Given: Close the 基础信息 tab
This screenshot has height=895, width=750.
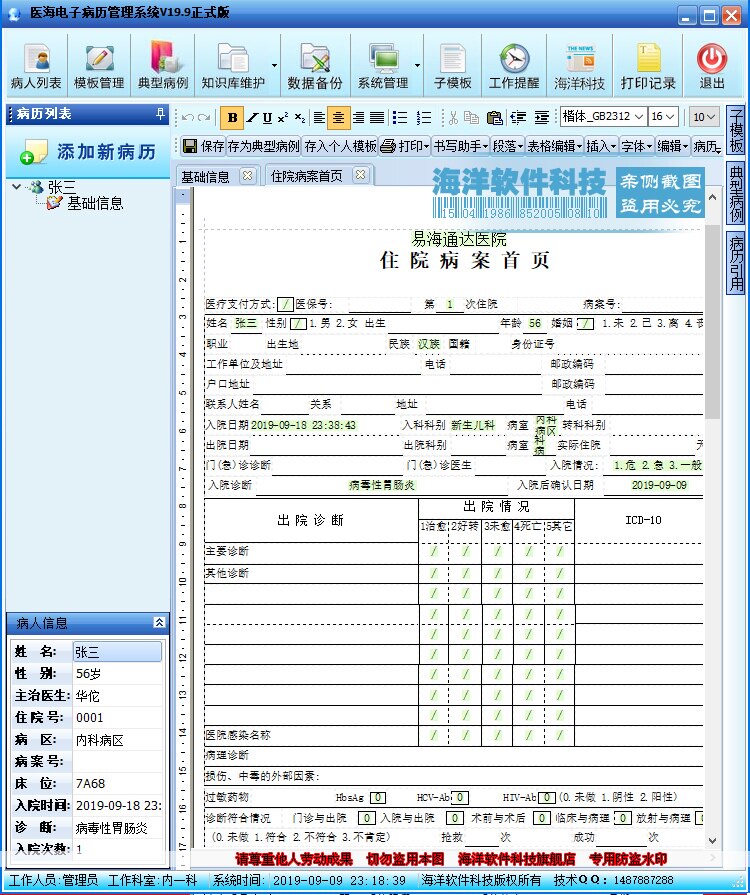Looking at the screenshot, I should (247, 175).
